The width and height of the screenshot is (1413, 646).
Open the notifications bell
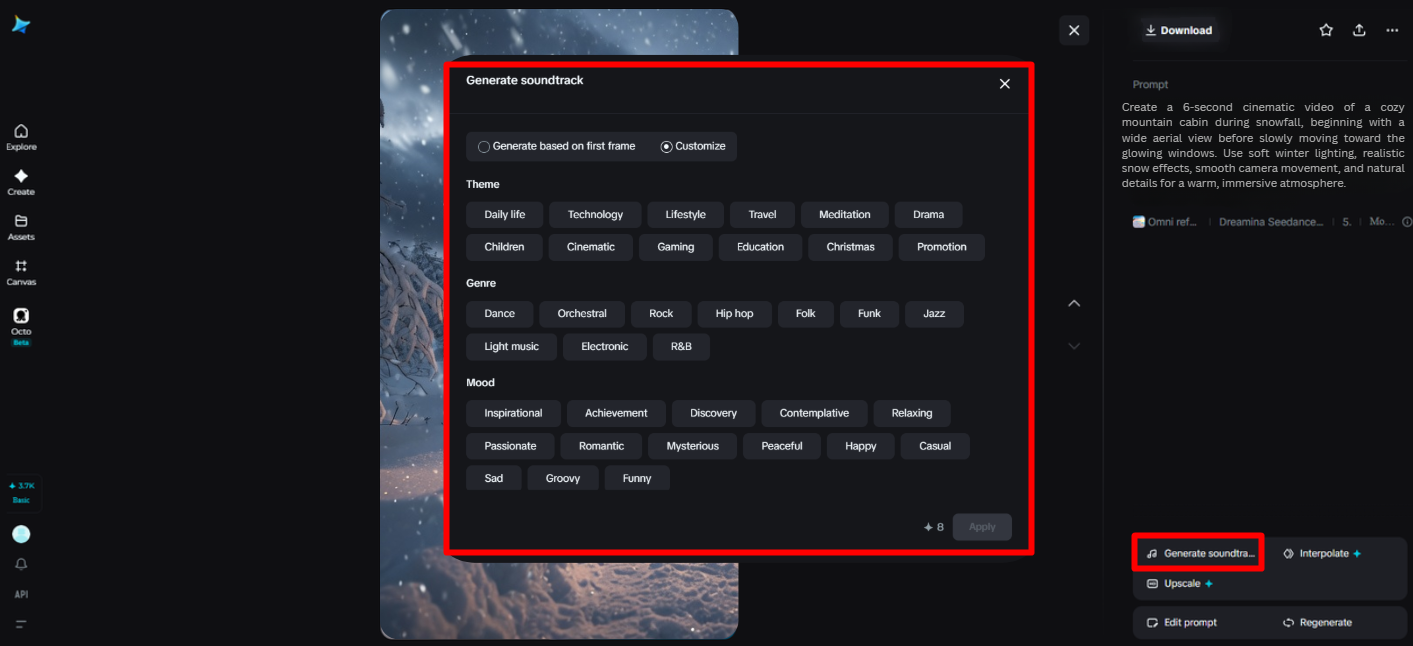coord(21,564)
